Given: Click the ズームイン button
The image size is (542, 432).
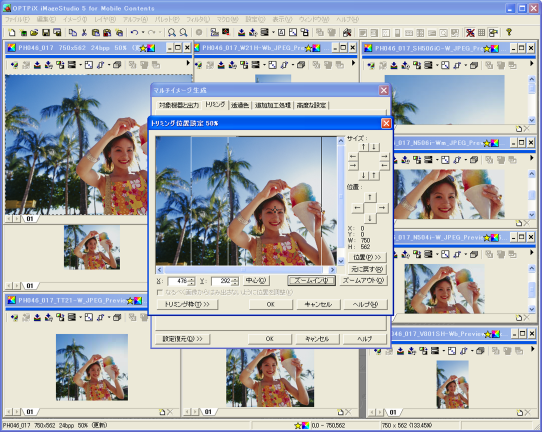Looking at the screenshot, I should pyautogui.click(x=311, y=281).
